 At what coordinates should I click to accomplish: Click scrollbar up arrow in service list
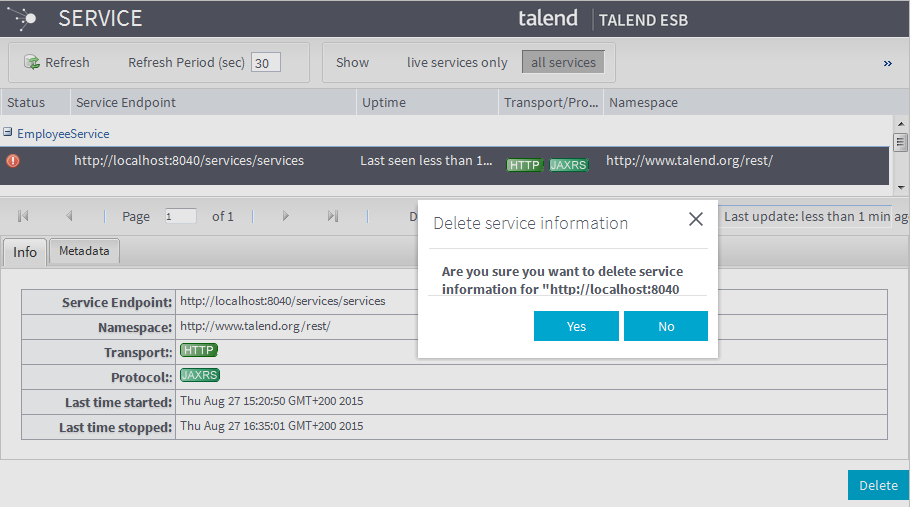click(x=901, y=124)
